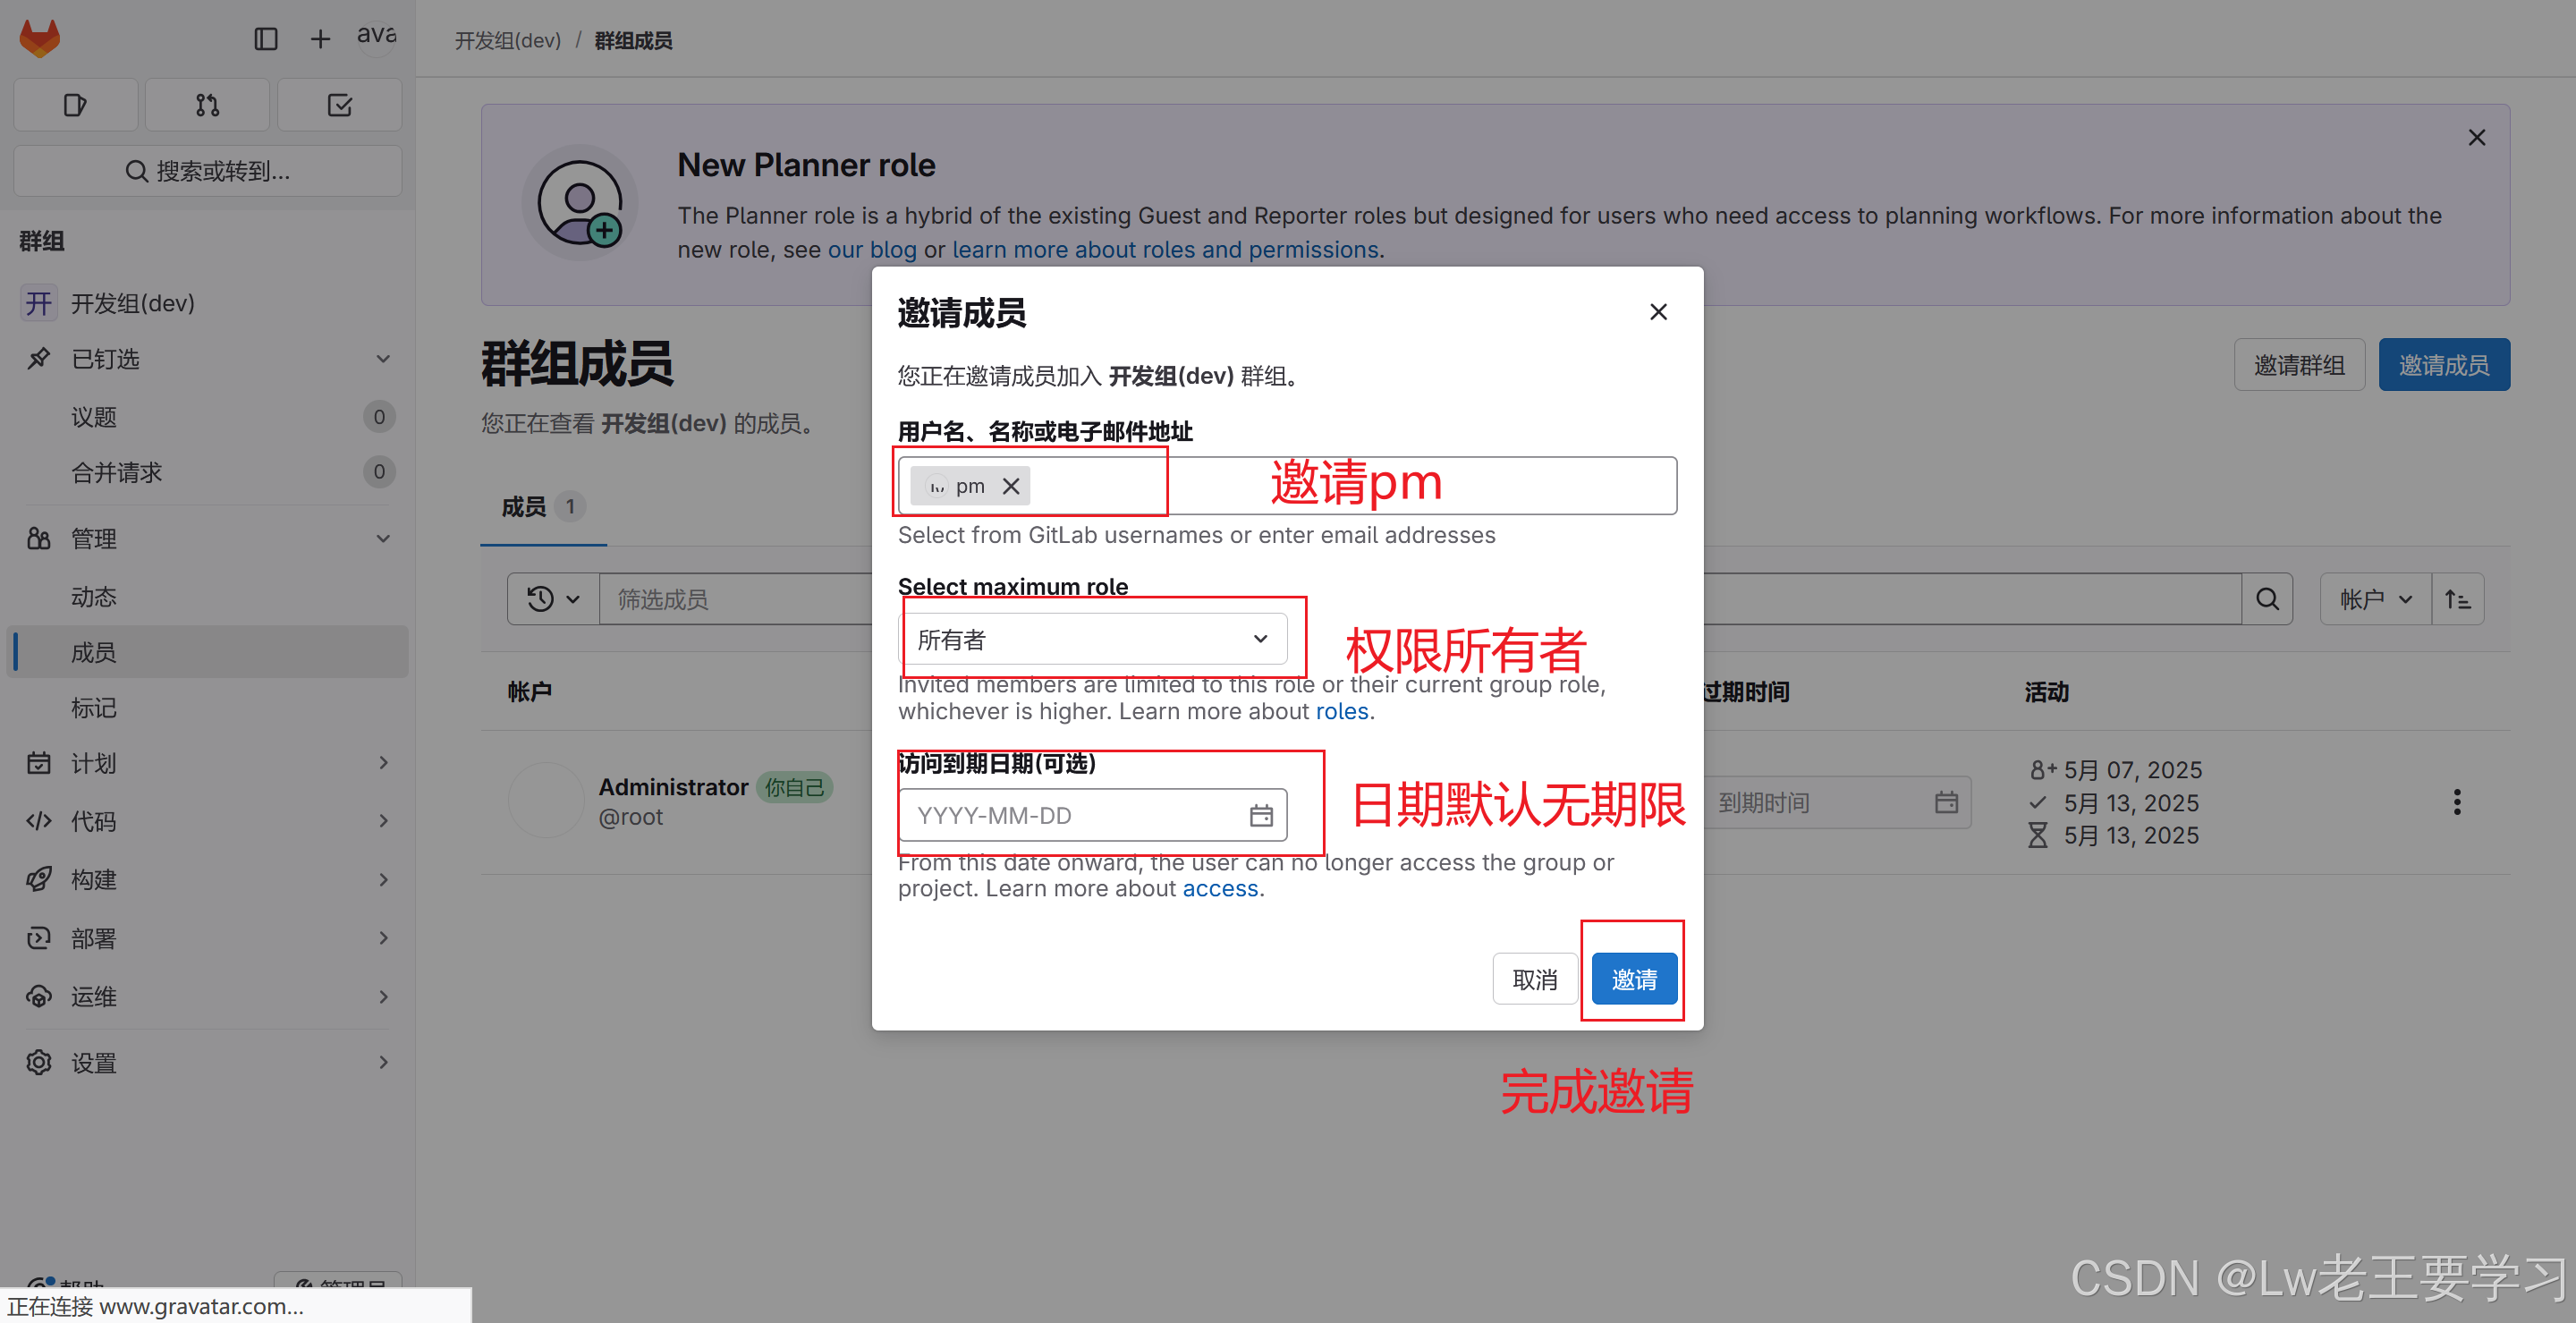This screenshot has width=2576, height=1323.
Task: Toggle the sort direction button
Action: (2458, 599)
